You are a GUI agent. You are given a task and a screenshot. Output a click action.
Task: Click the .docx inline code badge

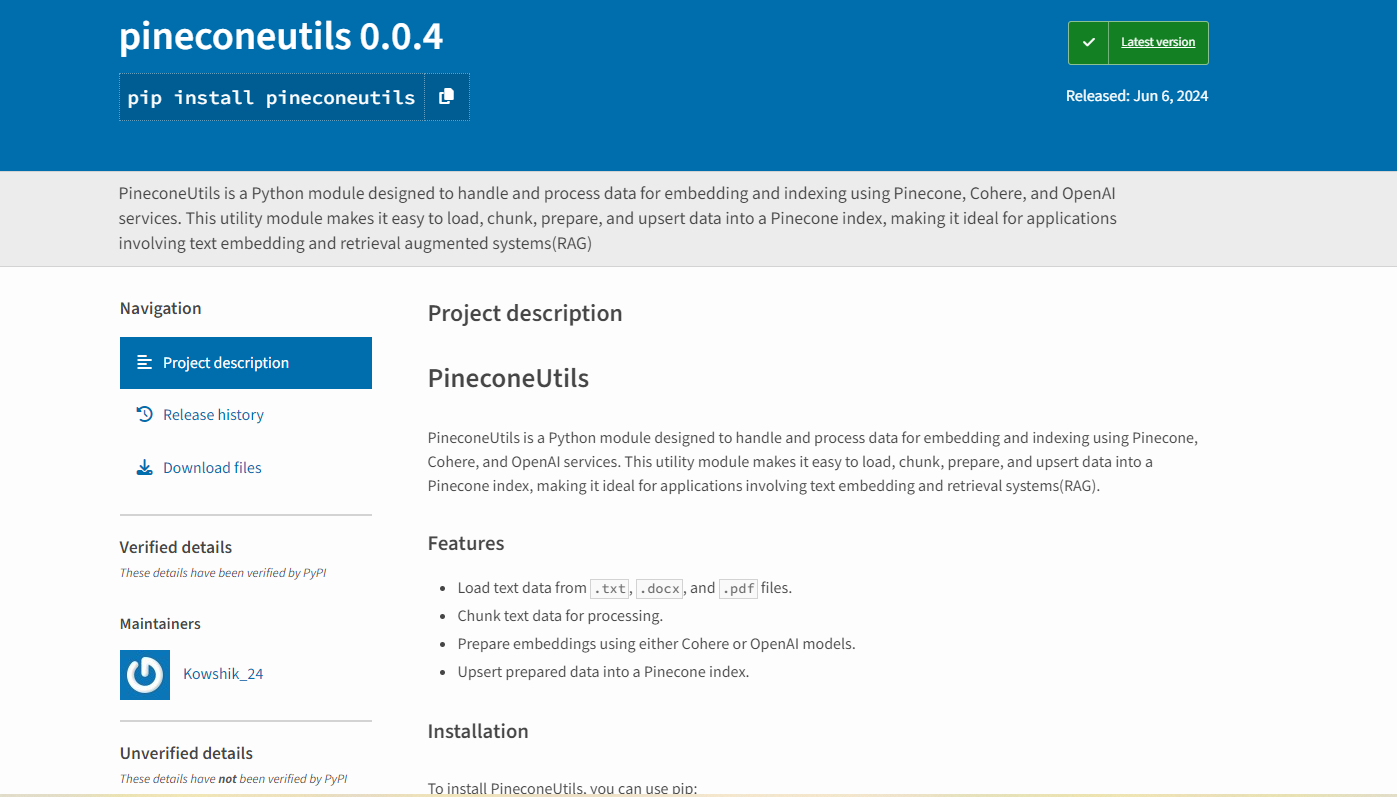659,588
